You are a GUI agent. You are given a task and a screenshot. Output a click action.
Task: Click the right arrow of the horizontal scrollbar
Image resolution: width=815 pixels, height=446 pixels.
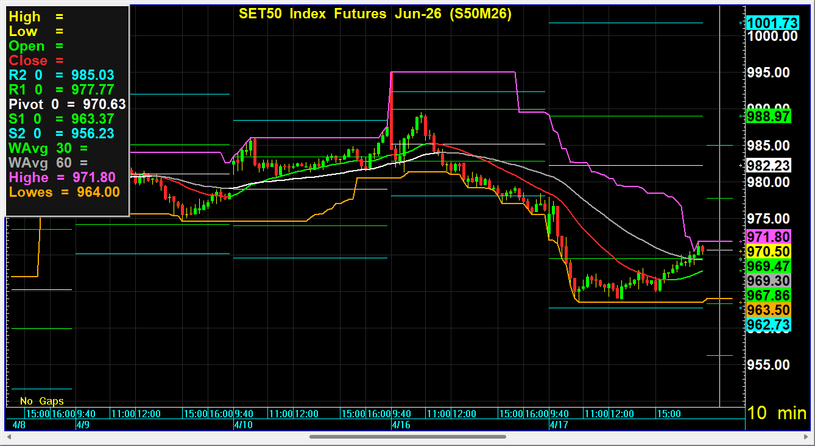point(804,437)
